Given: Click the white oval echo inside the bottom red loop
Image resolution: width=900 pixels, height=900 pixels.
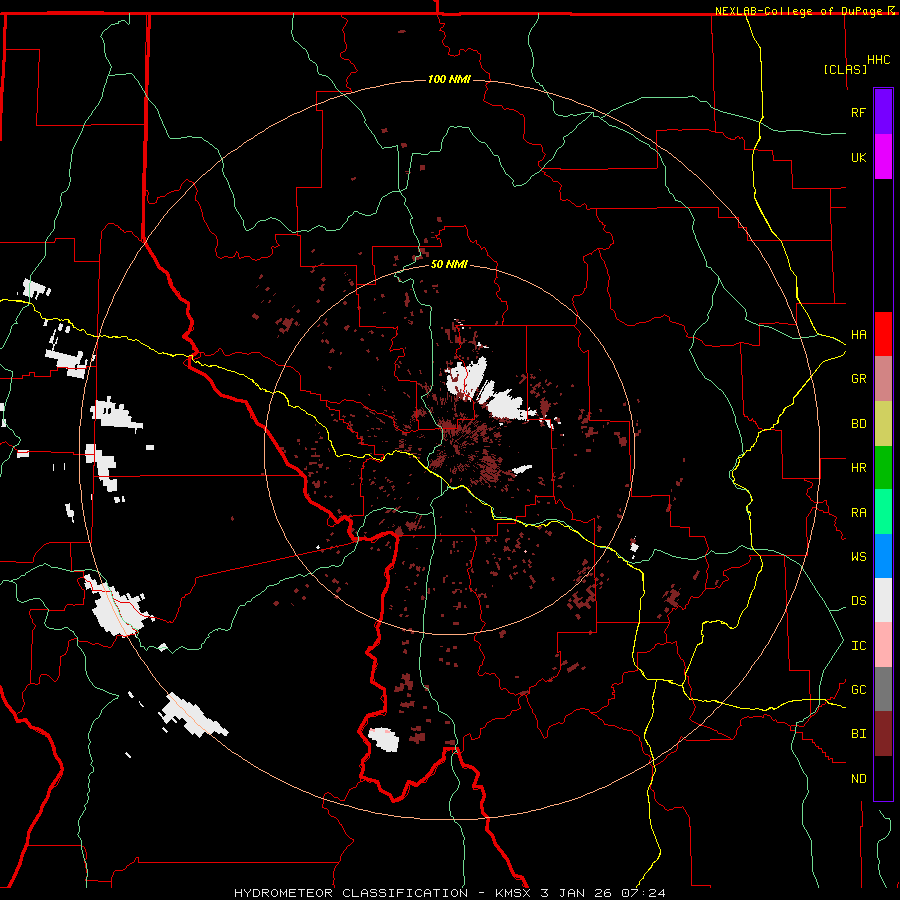Looking at the screenshot, I should [383, 739].
